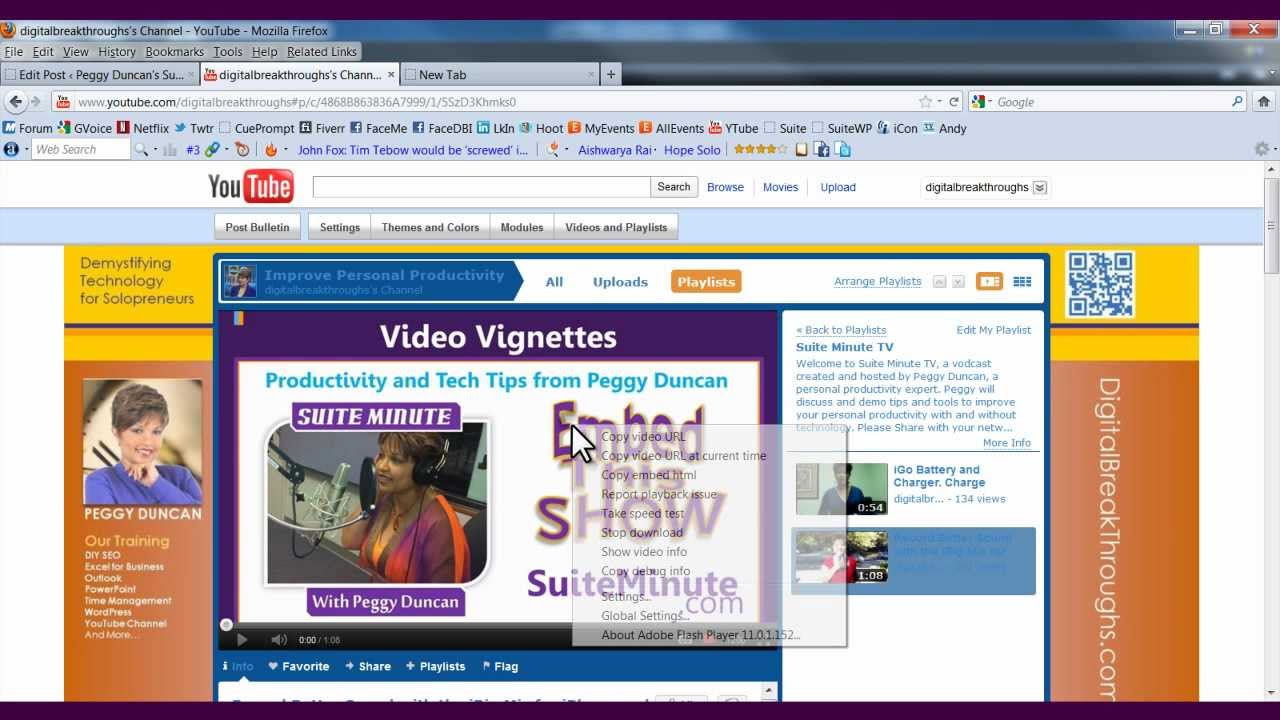Click the Facebook share page icon in toolbar

click(x=822, y=149)
